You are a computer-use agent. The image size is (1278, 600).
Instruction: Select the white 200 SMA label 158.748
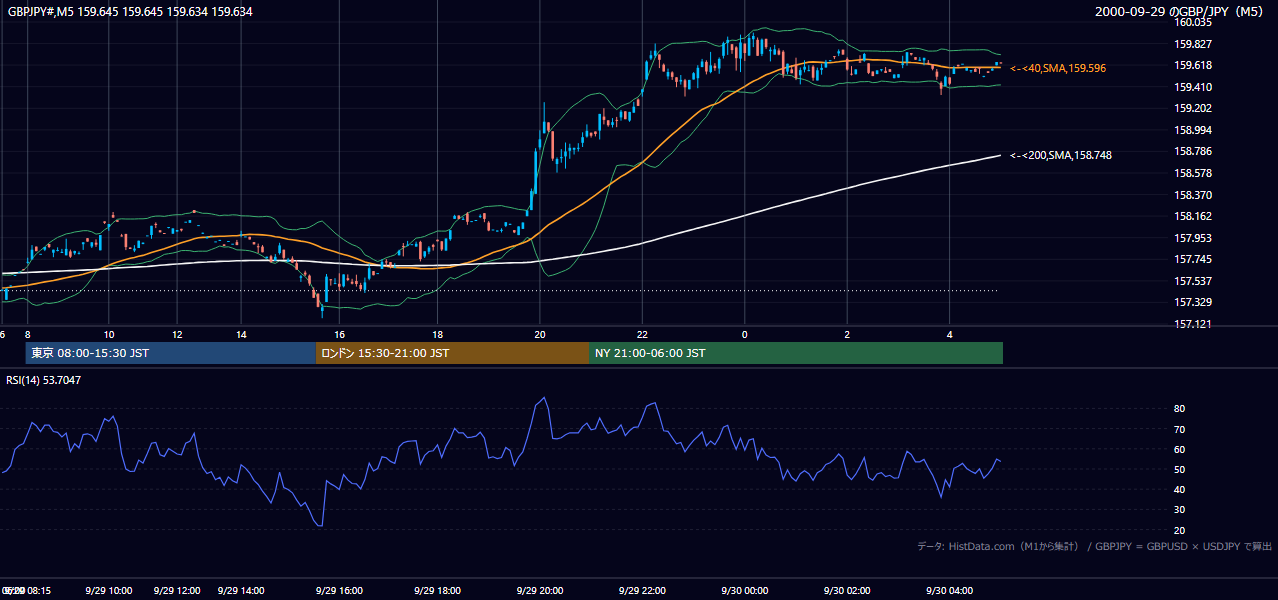1061,155
